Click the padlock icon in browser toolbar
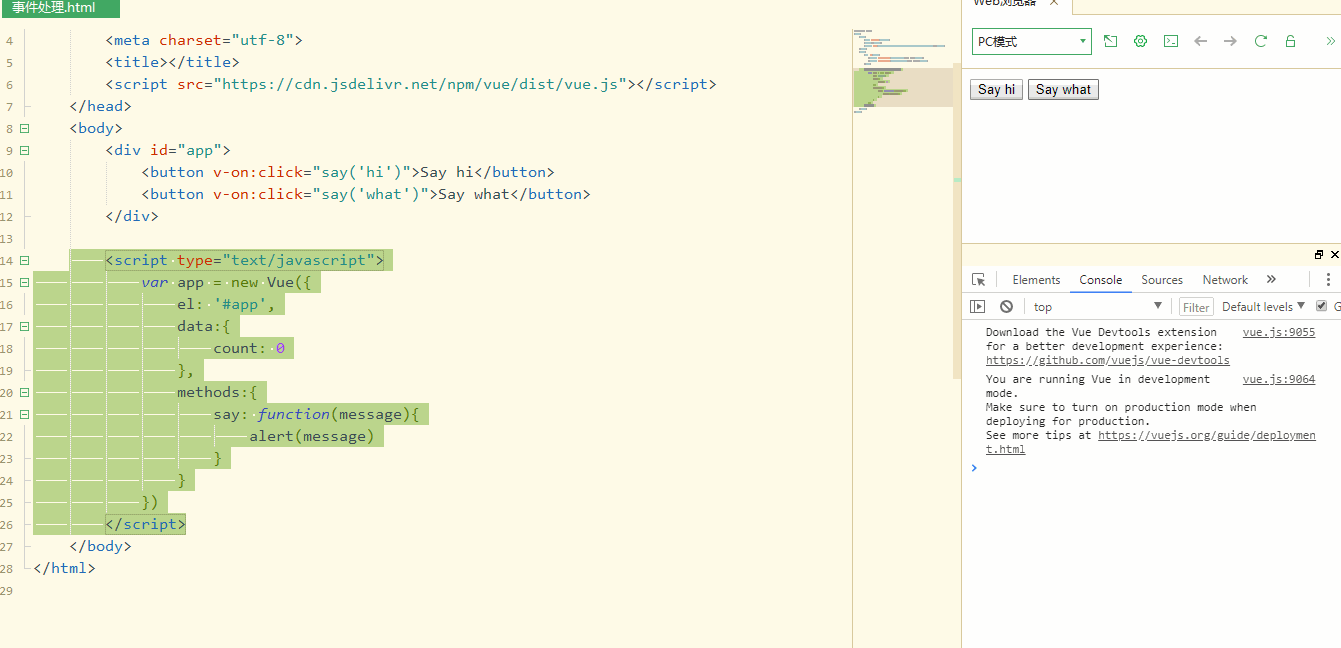The image size is (1341, 648). click(1290, 41)
